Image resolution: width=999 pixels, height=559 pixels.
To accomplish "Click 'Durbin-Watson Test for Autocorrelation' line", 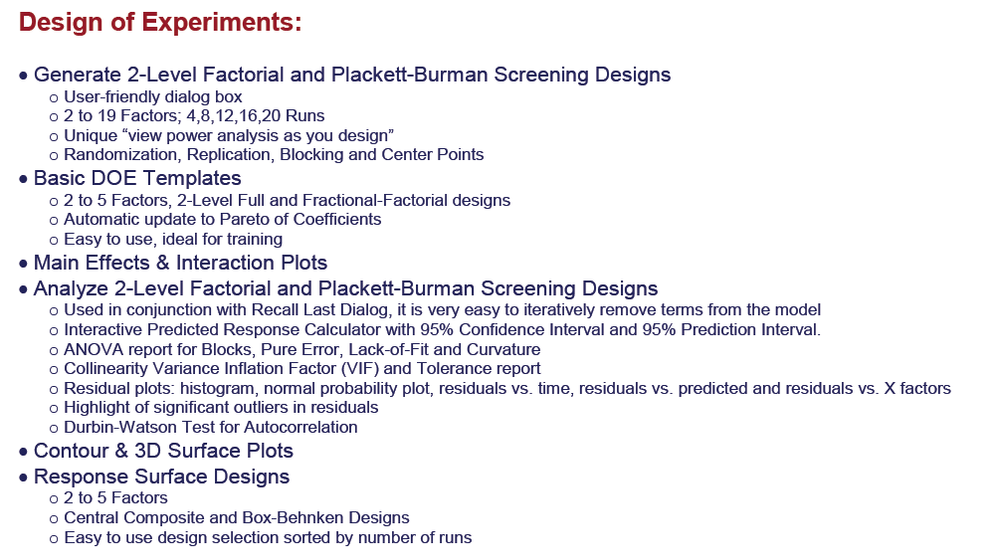I will pos(210,427).
